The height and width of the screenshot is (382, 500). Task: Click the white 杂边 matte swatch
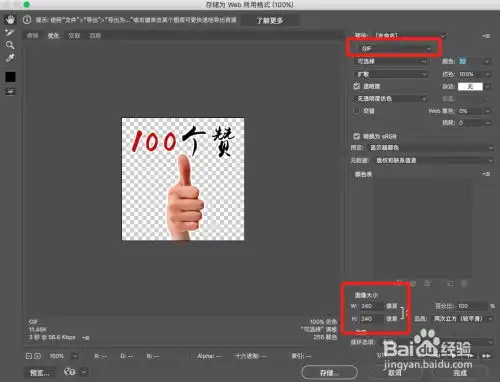[x=470, y=86]
